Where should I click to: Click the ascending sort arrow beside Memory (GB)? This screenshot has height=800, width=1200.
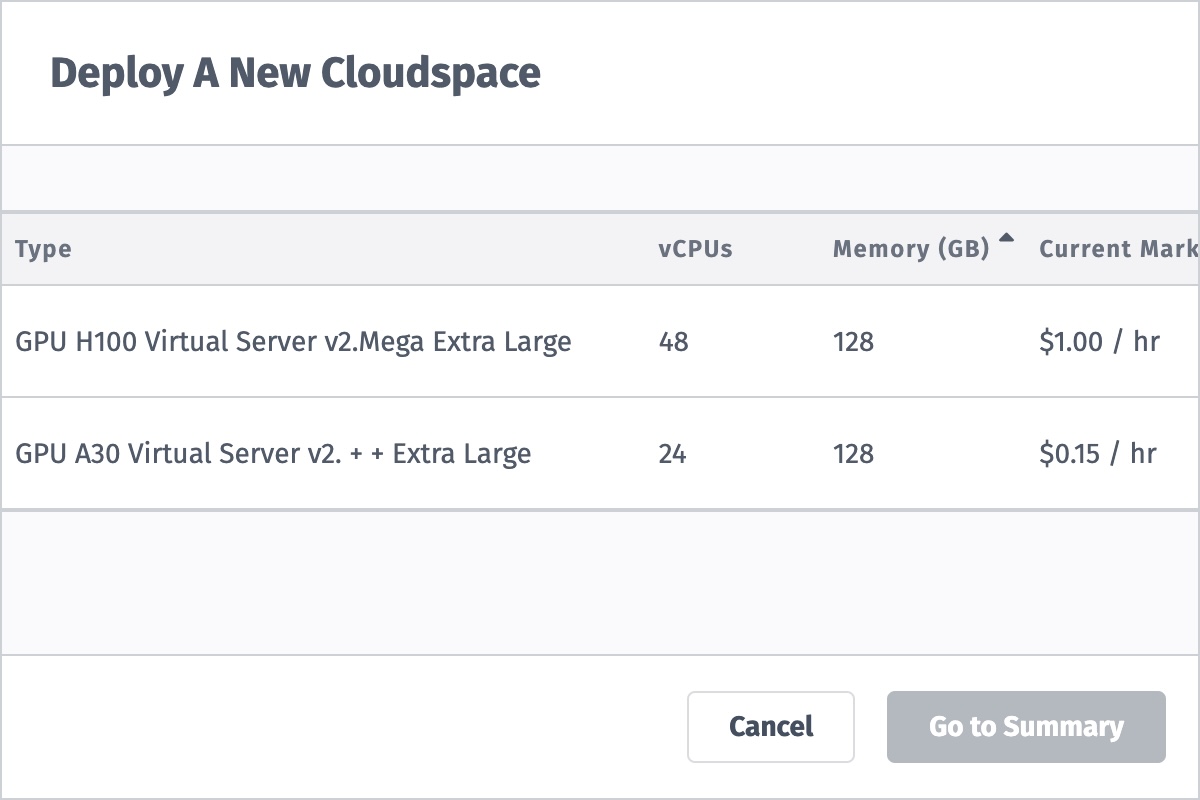tap(1006, 239)
